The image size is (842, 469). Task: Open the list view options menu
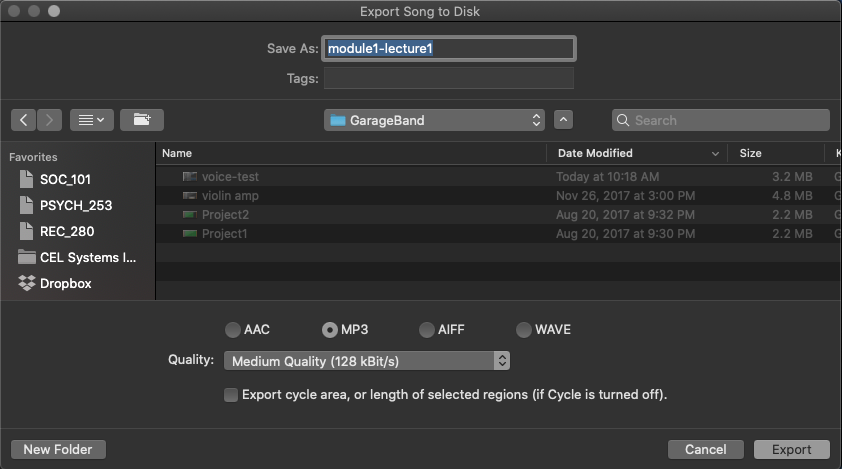click(92, 120)
